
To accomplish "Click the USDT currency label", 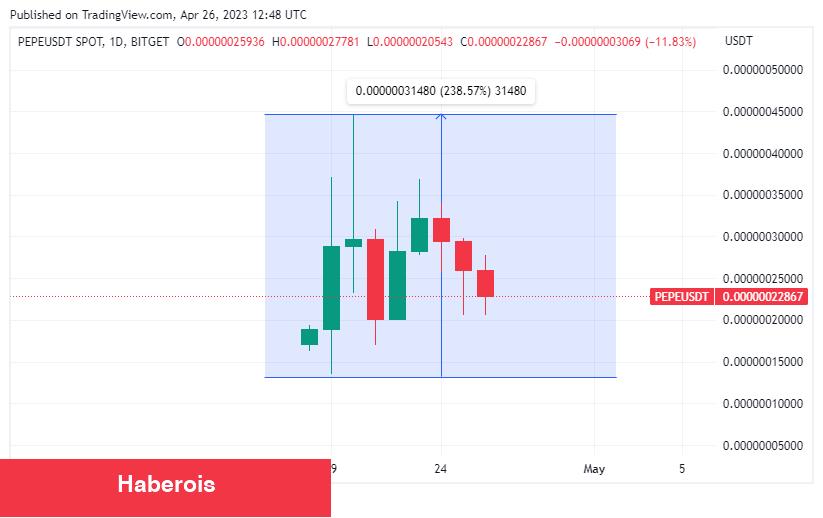I will tap(738, 41).
